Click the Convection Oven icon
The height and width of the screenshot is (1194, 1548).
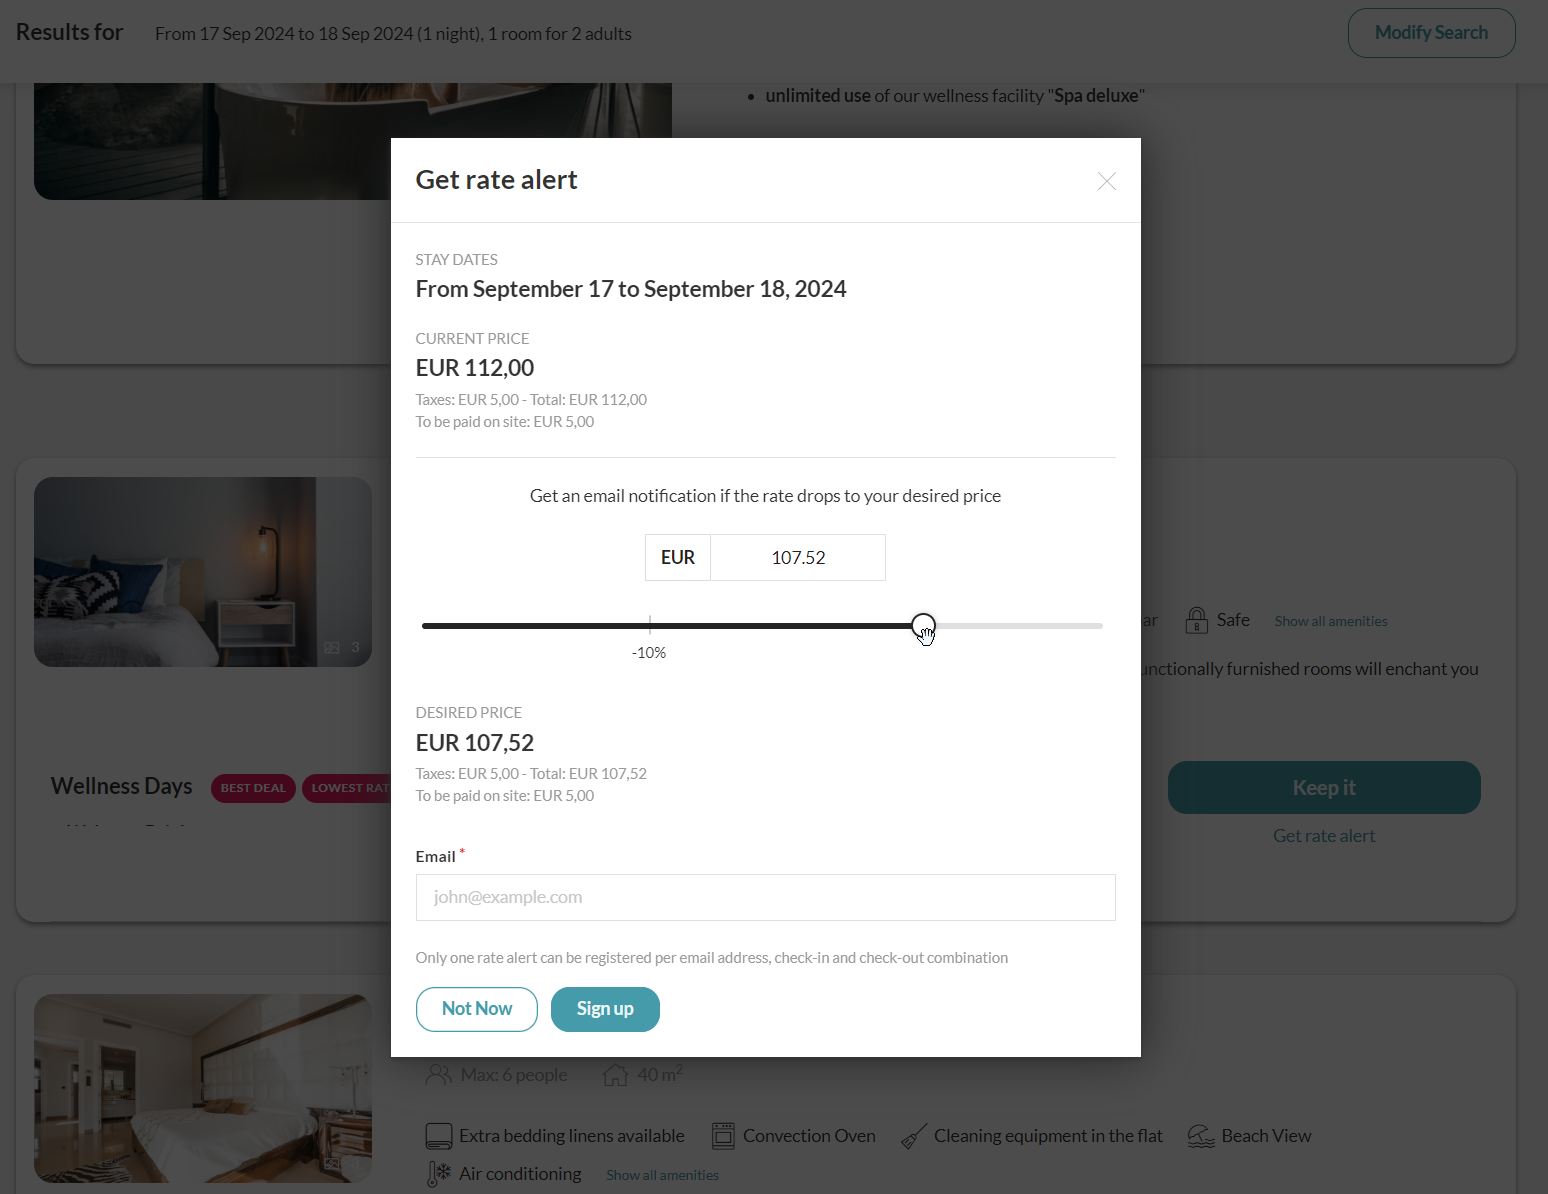point(723,1136)
